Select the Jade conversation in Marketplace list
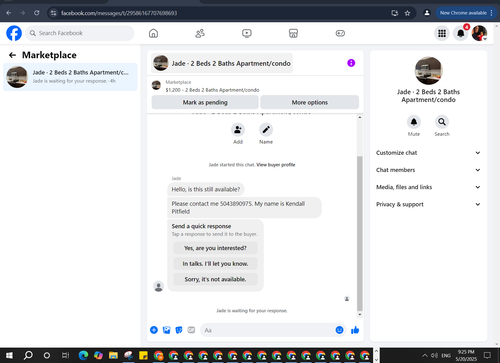The image size is (500, 363). click(70, 77)
